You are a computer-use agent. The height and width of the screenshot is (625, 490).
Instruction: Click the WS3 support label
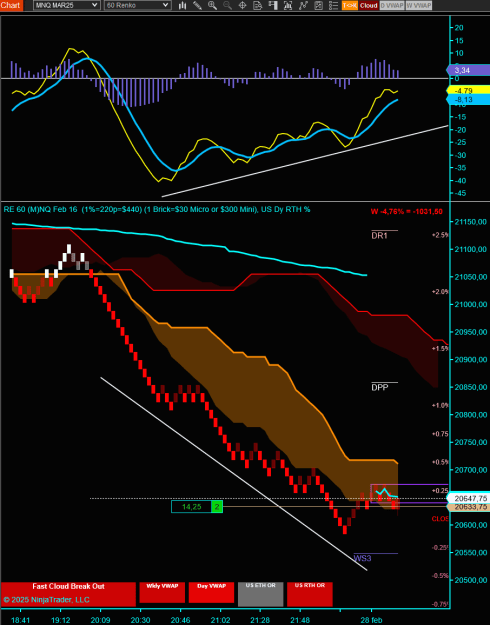tap(362, 558)
